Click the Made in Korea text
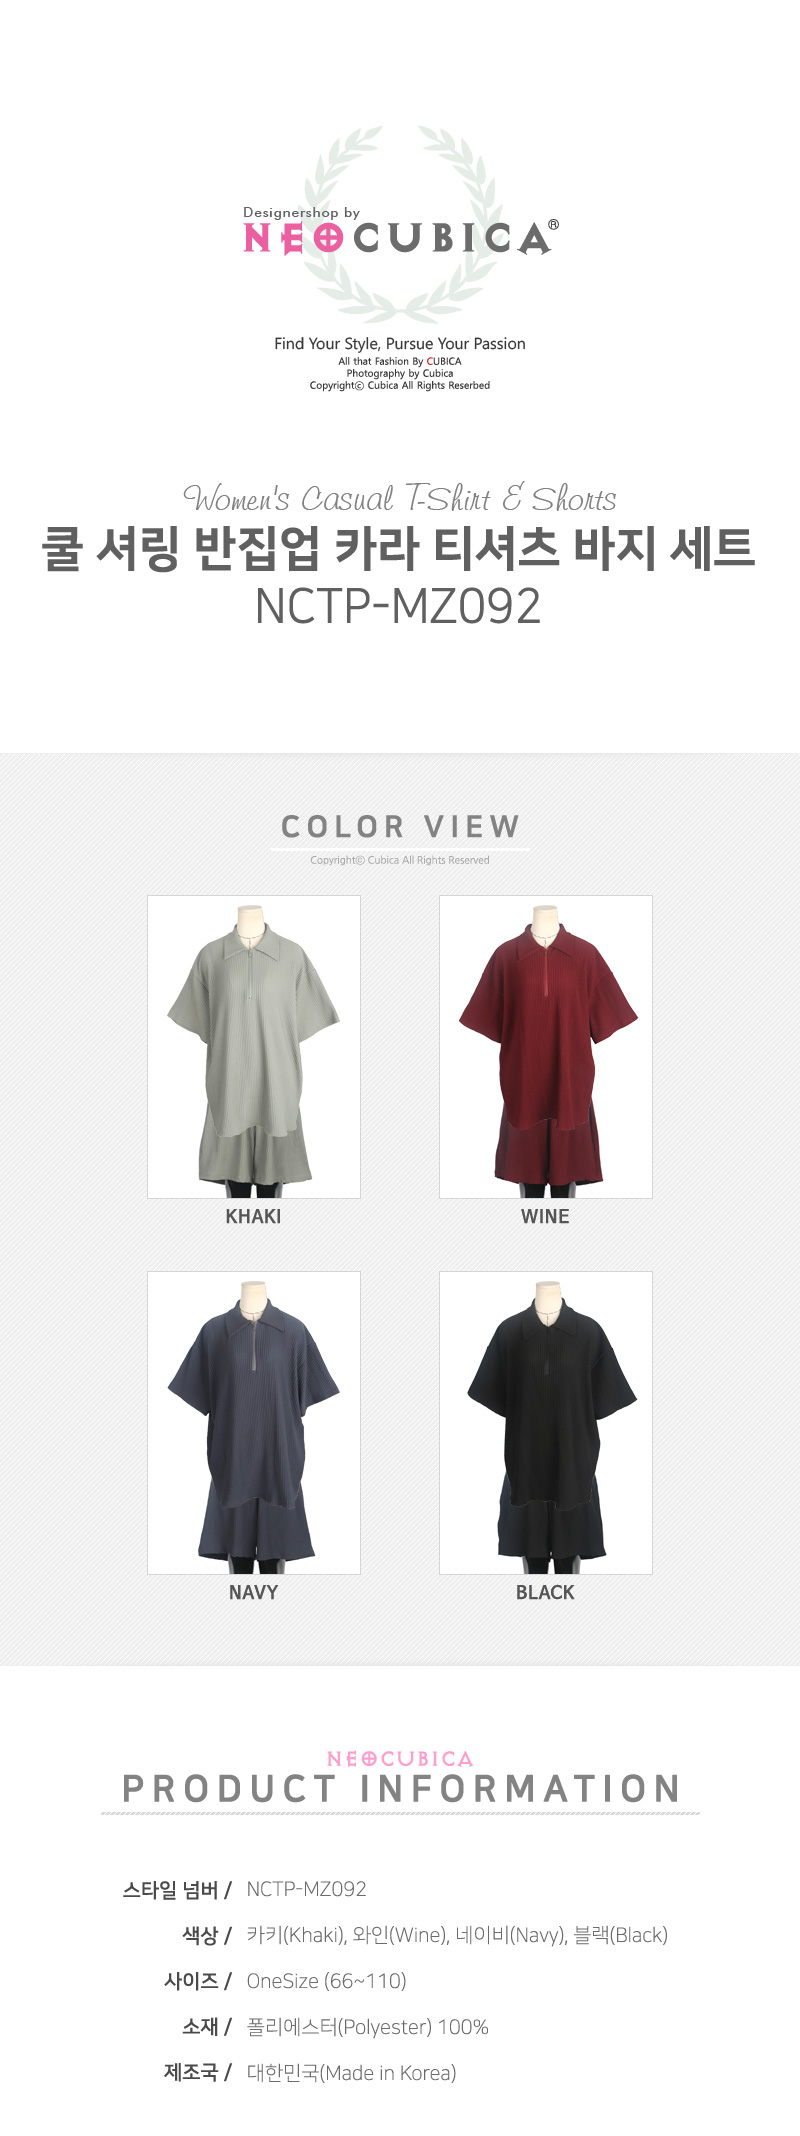 pos(351,2073)
